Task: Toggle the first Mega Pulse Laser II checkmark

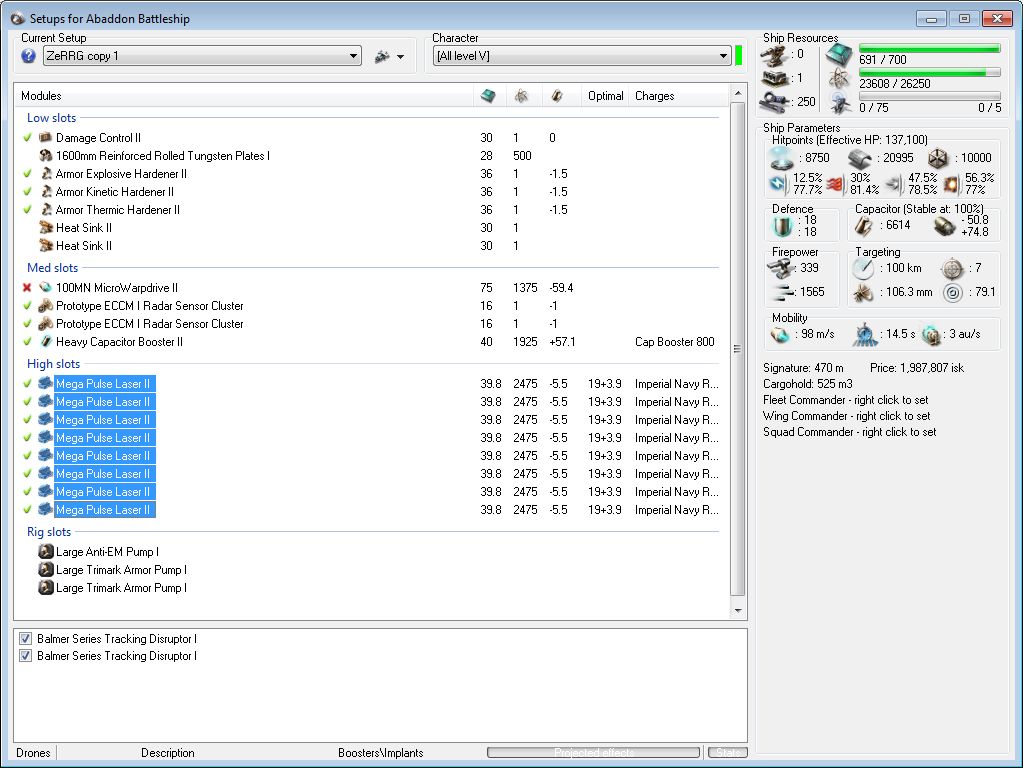Action: [x=27, y=384]
